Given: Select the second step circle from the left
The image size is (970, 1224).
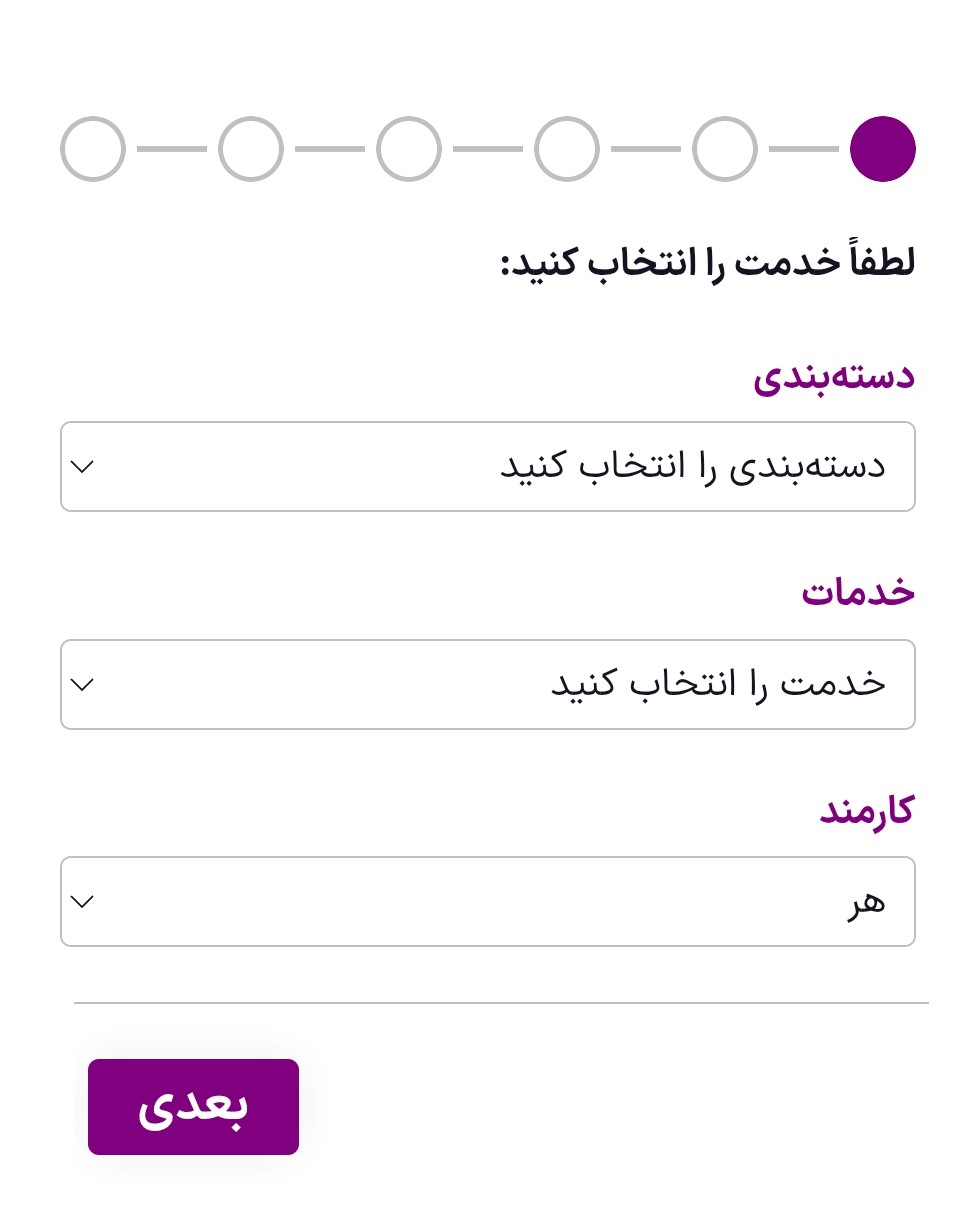Looking at the screenshot, I should pos(251,149).
